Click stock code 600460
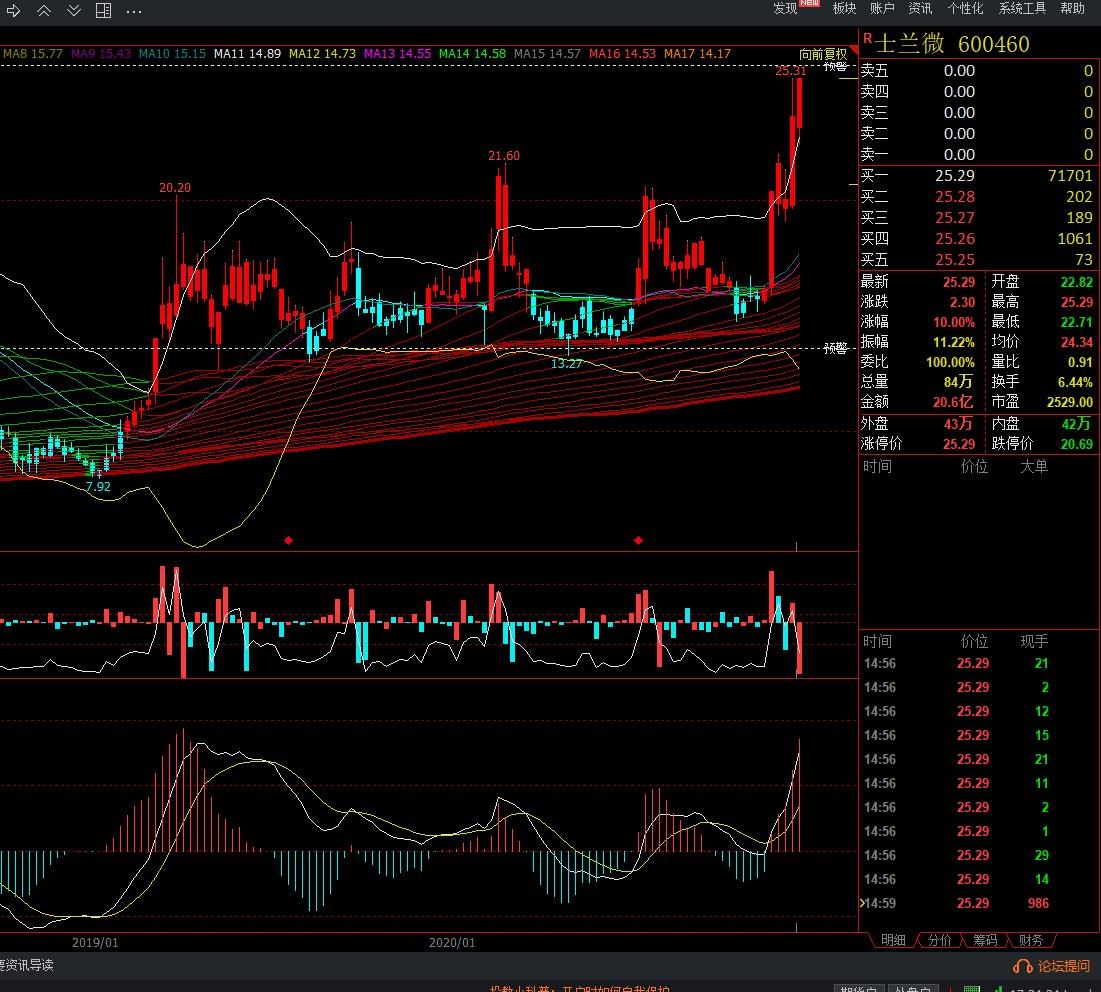 (994, 44)
